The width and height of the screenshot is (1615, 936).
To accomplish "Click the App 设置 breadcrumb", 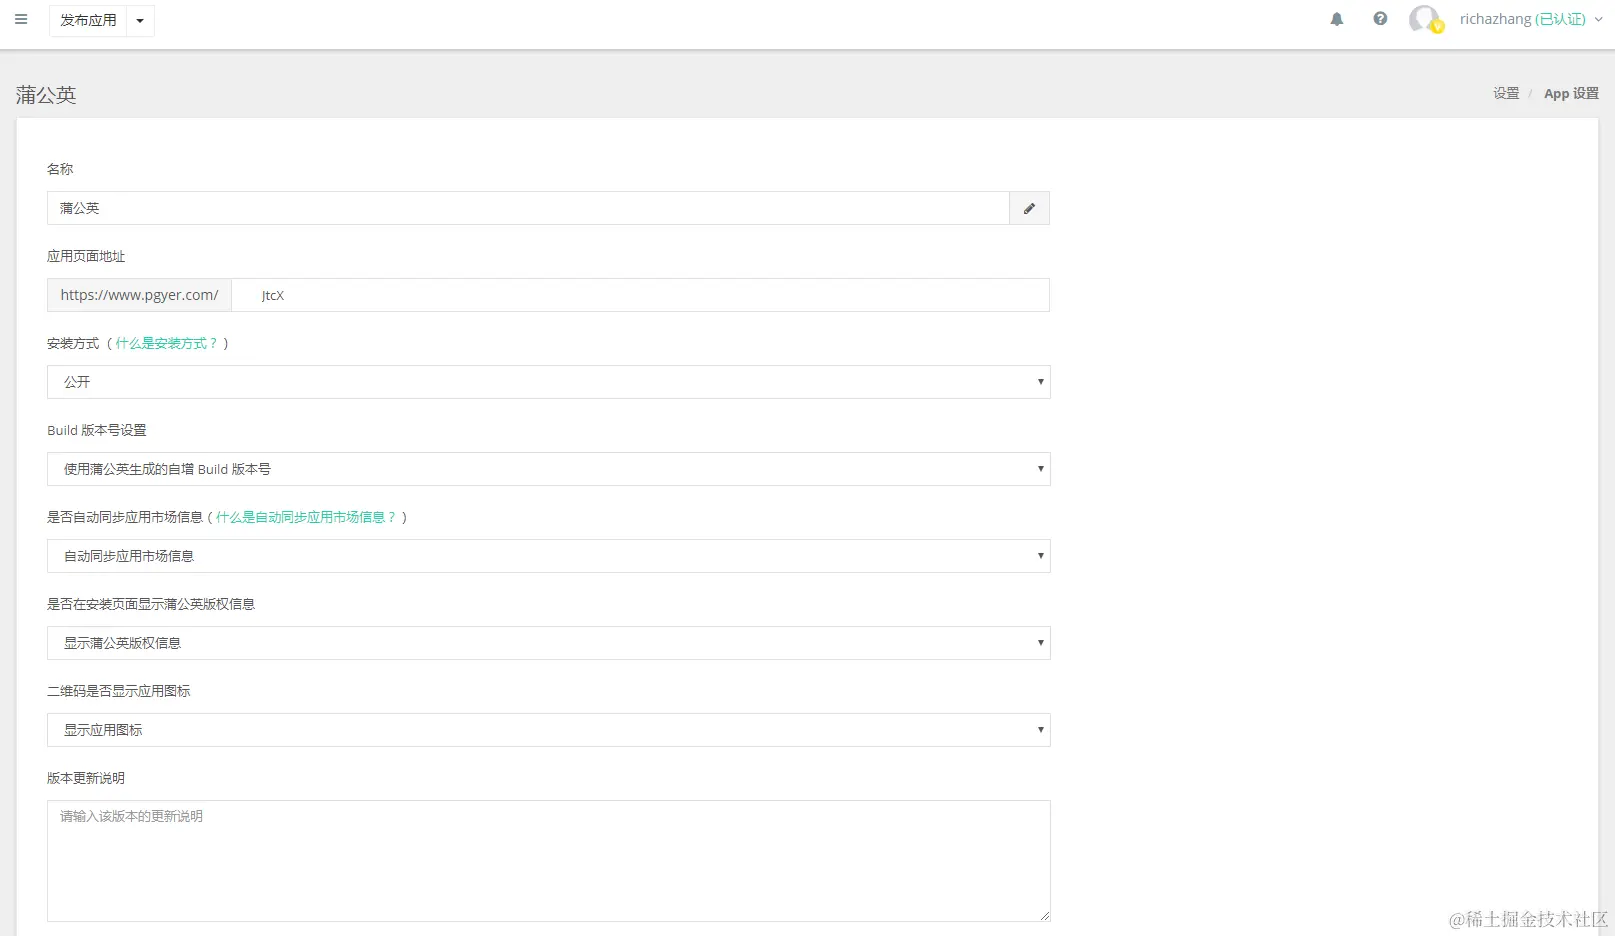I will tap(1571, 93).
